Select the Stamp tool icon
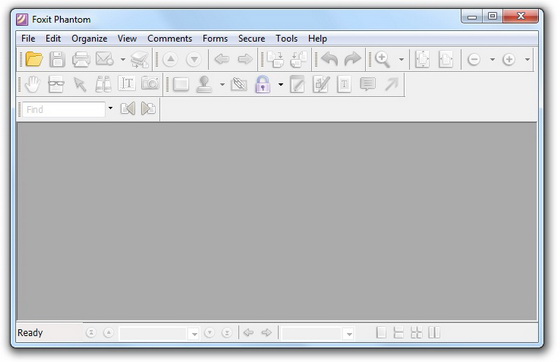This screenshot has height=362, width=560. point(204,85)
